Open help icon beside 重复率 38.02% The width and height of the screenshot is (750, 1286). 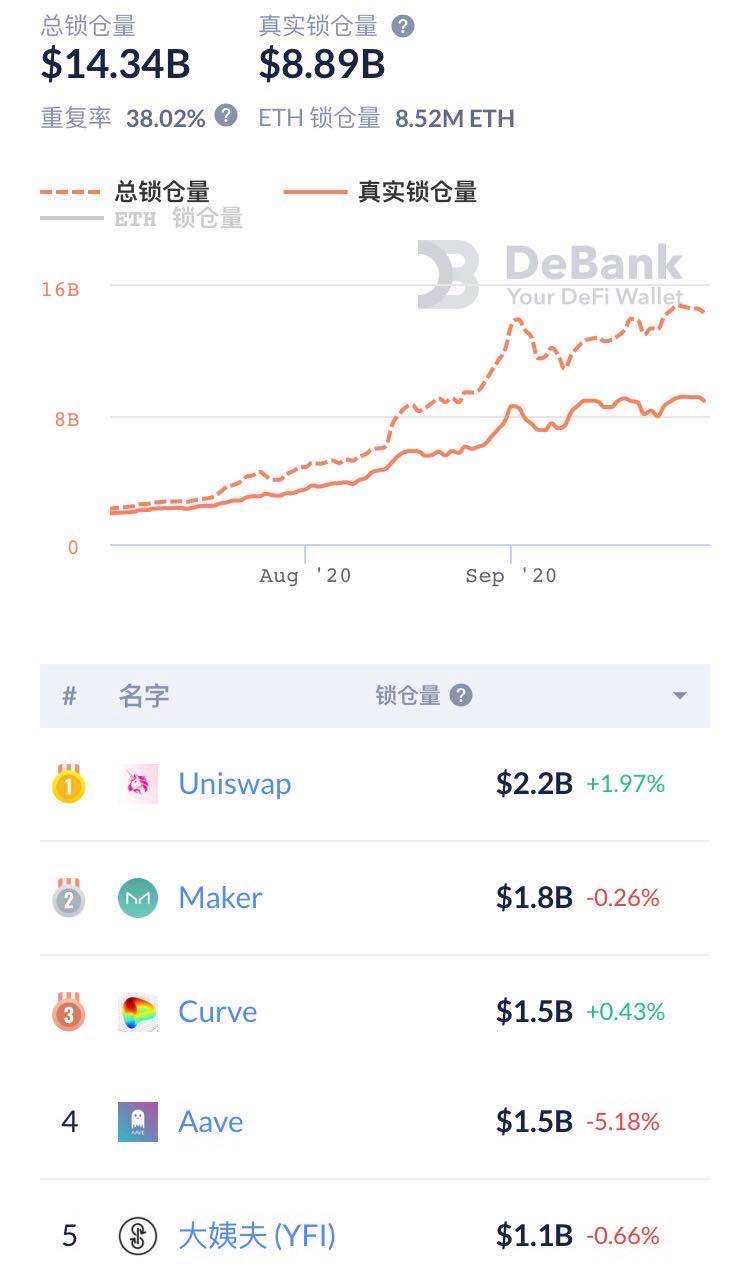click(x=227, y=116)
